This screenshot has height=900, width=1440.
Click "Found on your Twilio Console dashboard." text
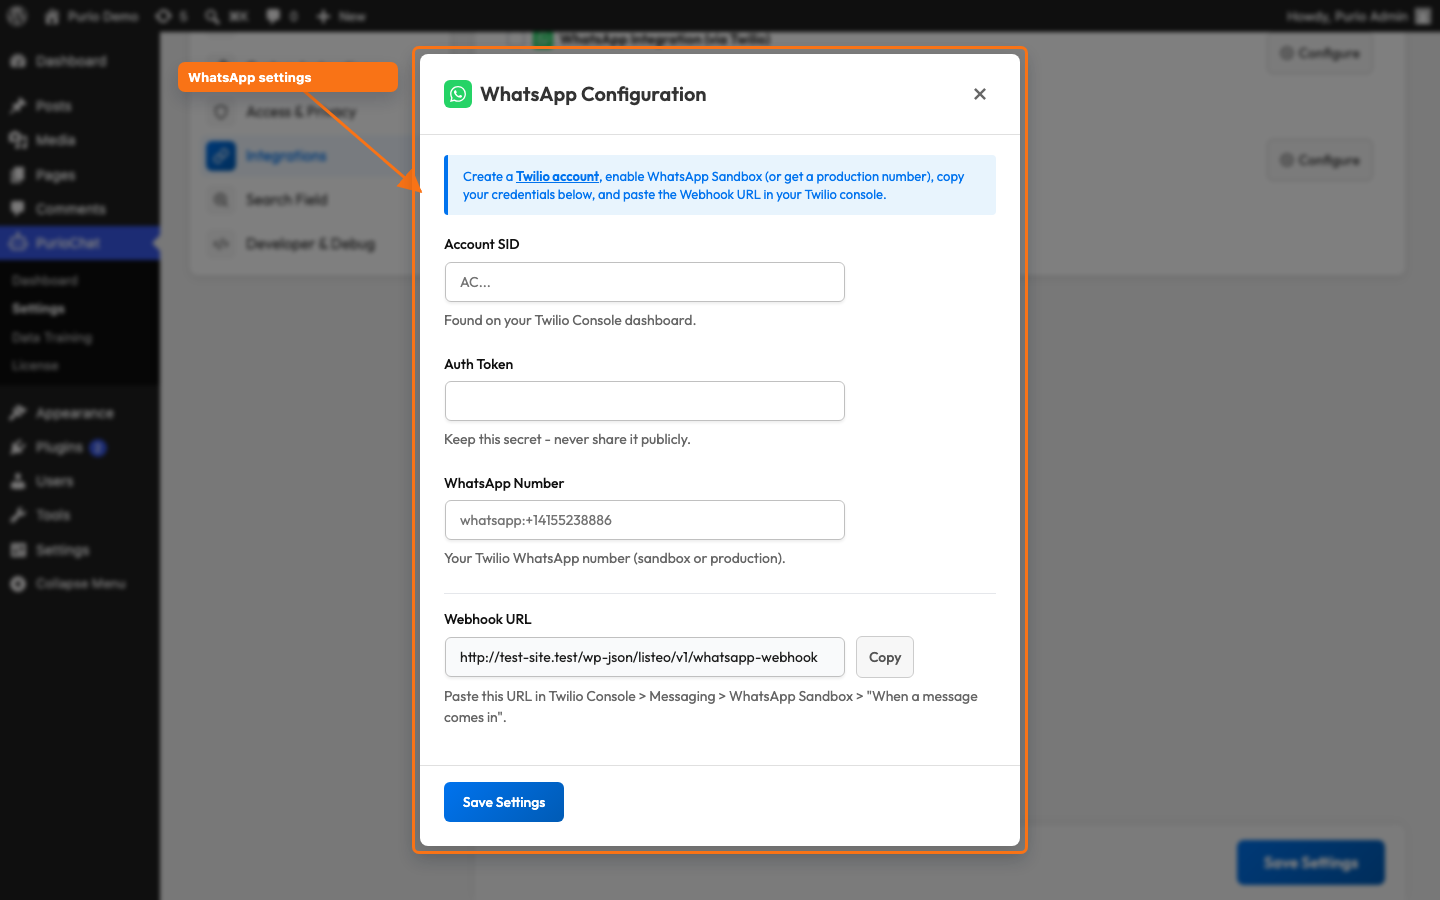[x=570, y=320]
